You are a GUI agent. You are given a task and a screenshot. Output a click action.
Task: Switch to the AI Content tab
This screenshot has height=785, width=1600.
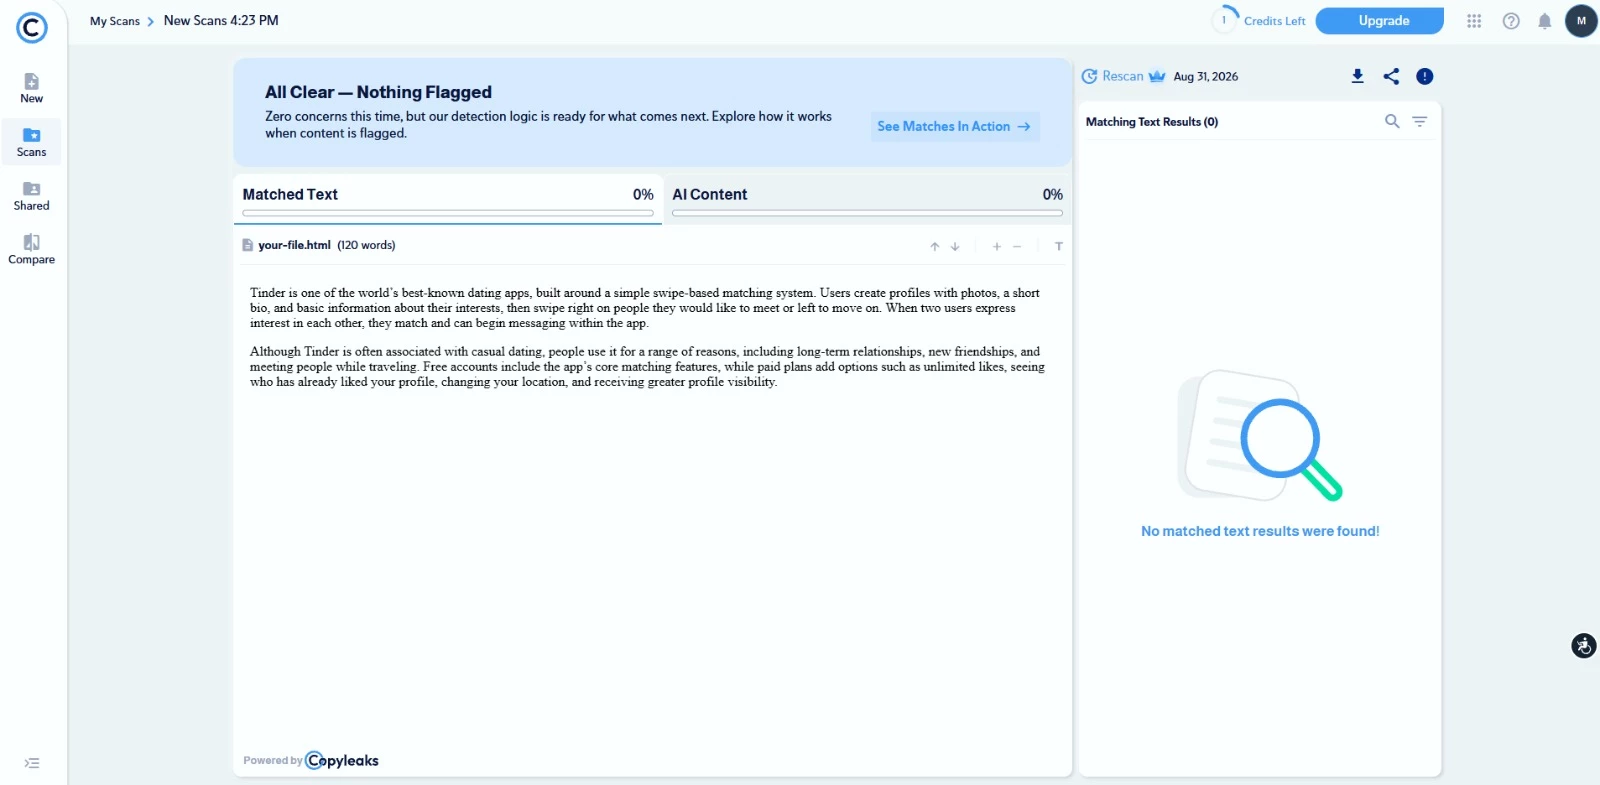tap(867, 199)
